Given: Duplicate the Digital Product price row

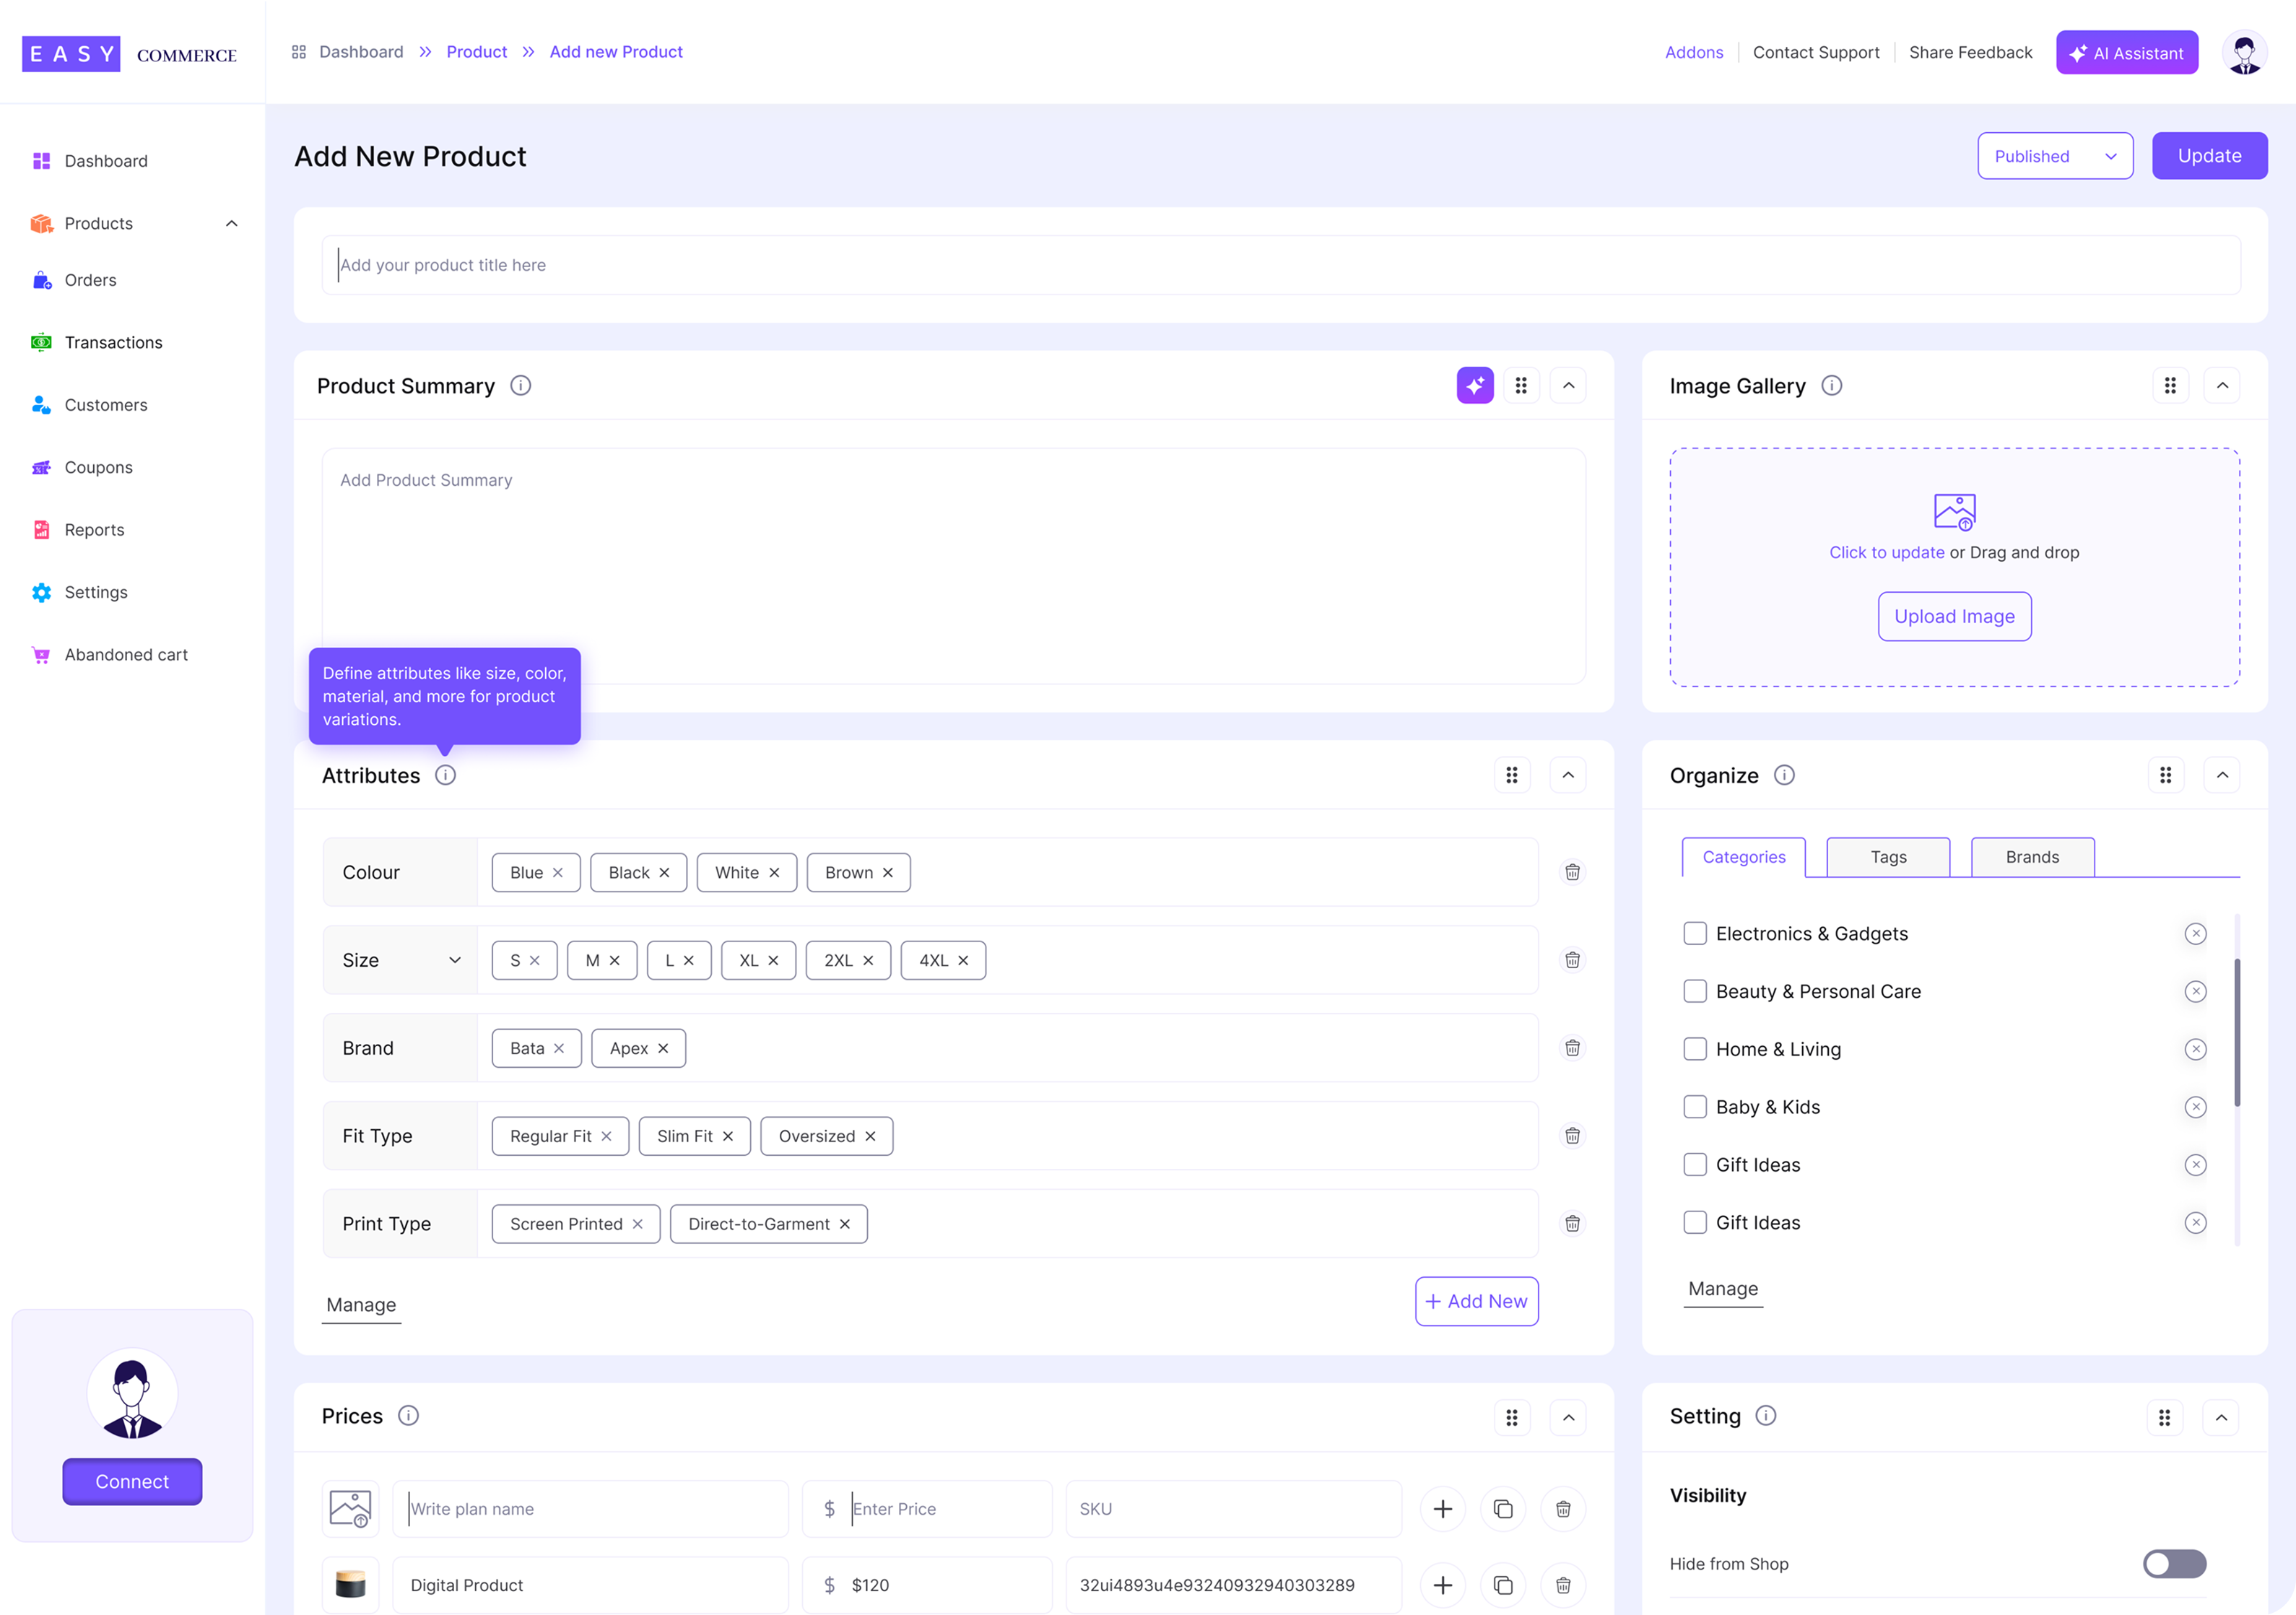Looking at the screenshot, I should (x=1502, y=1585).
